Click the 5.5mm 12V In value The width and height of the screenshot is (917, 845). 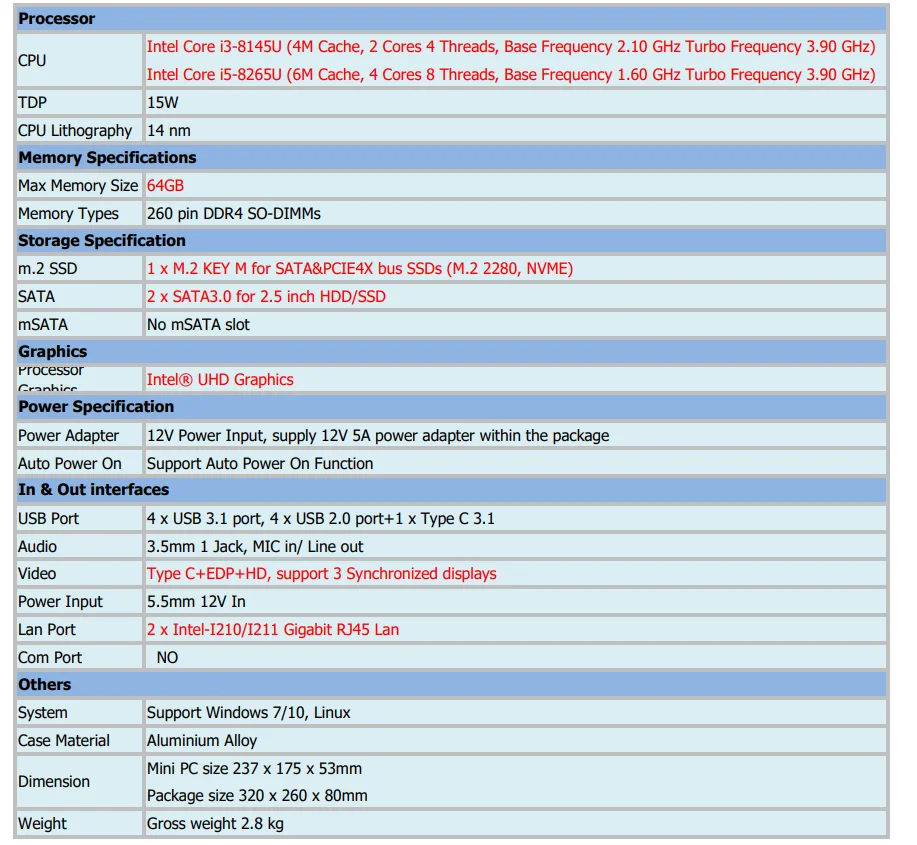(196, 602)
